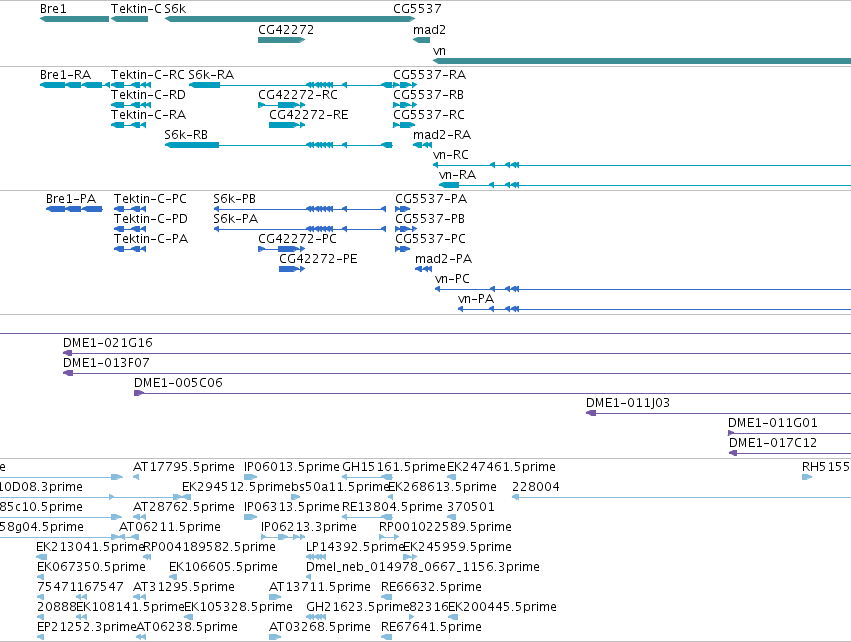Click the S6k-PA protein label
851x642 pixels.
[x=236, y=219]
